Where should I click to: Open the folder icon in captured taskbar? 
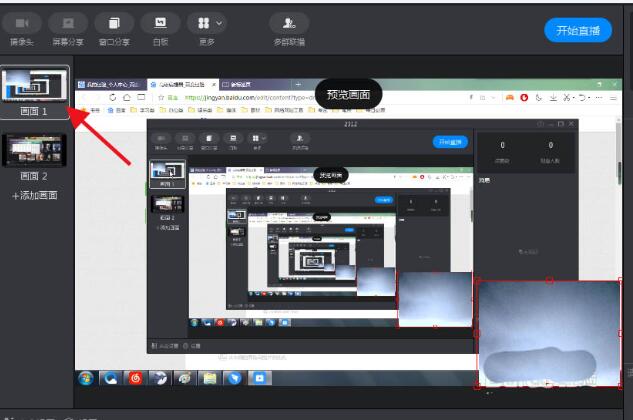210,380
